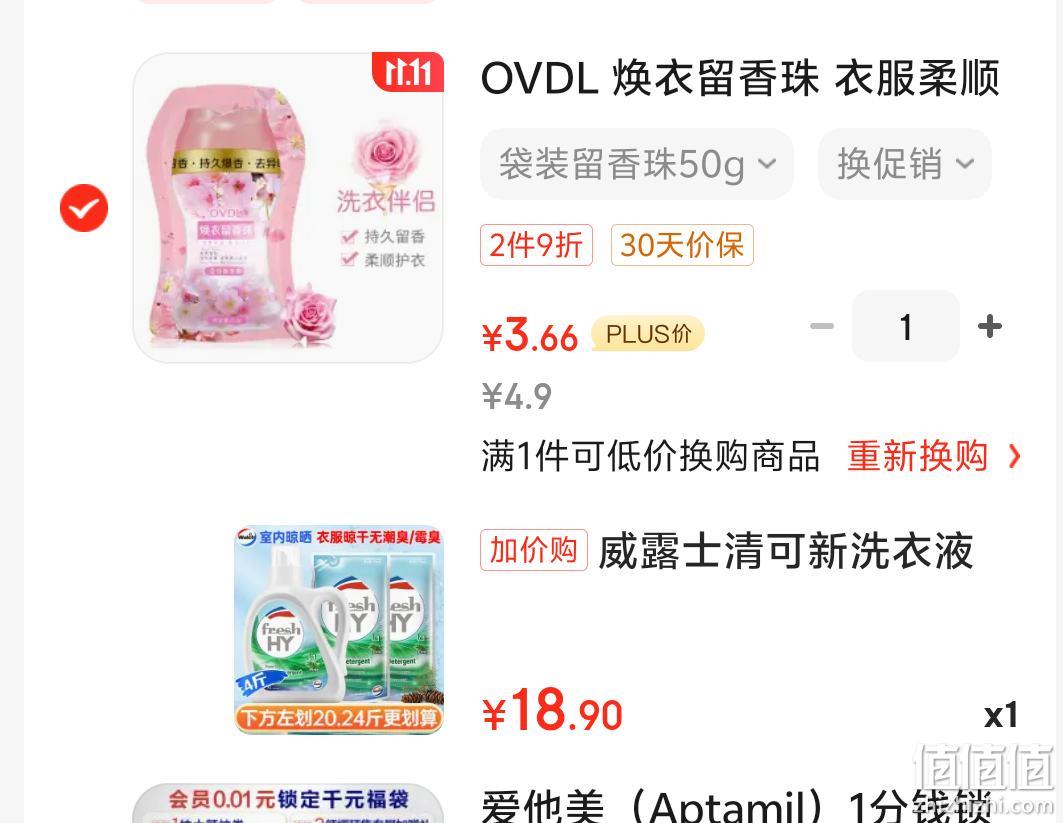Screen dimensions: 1063x823
Task: Tap the 加价购 tag
Action: coord(534,550)
